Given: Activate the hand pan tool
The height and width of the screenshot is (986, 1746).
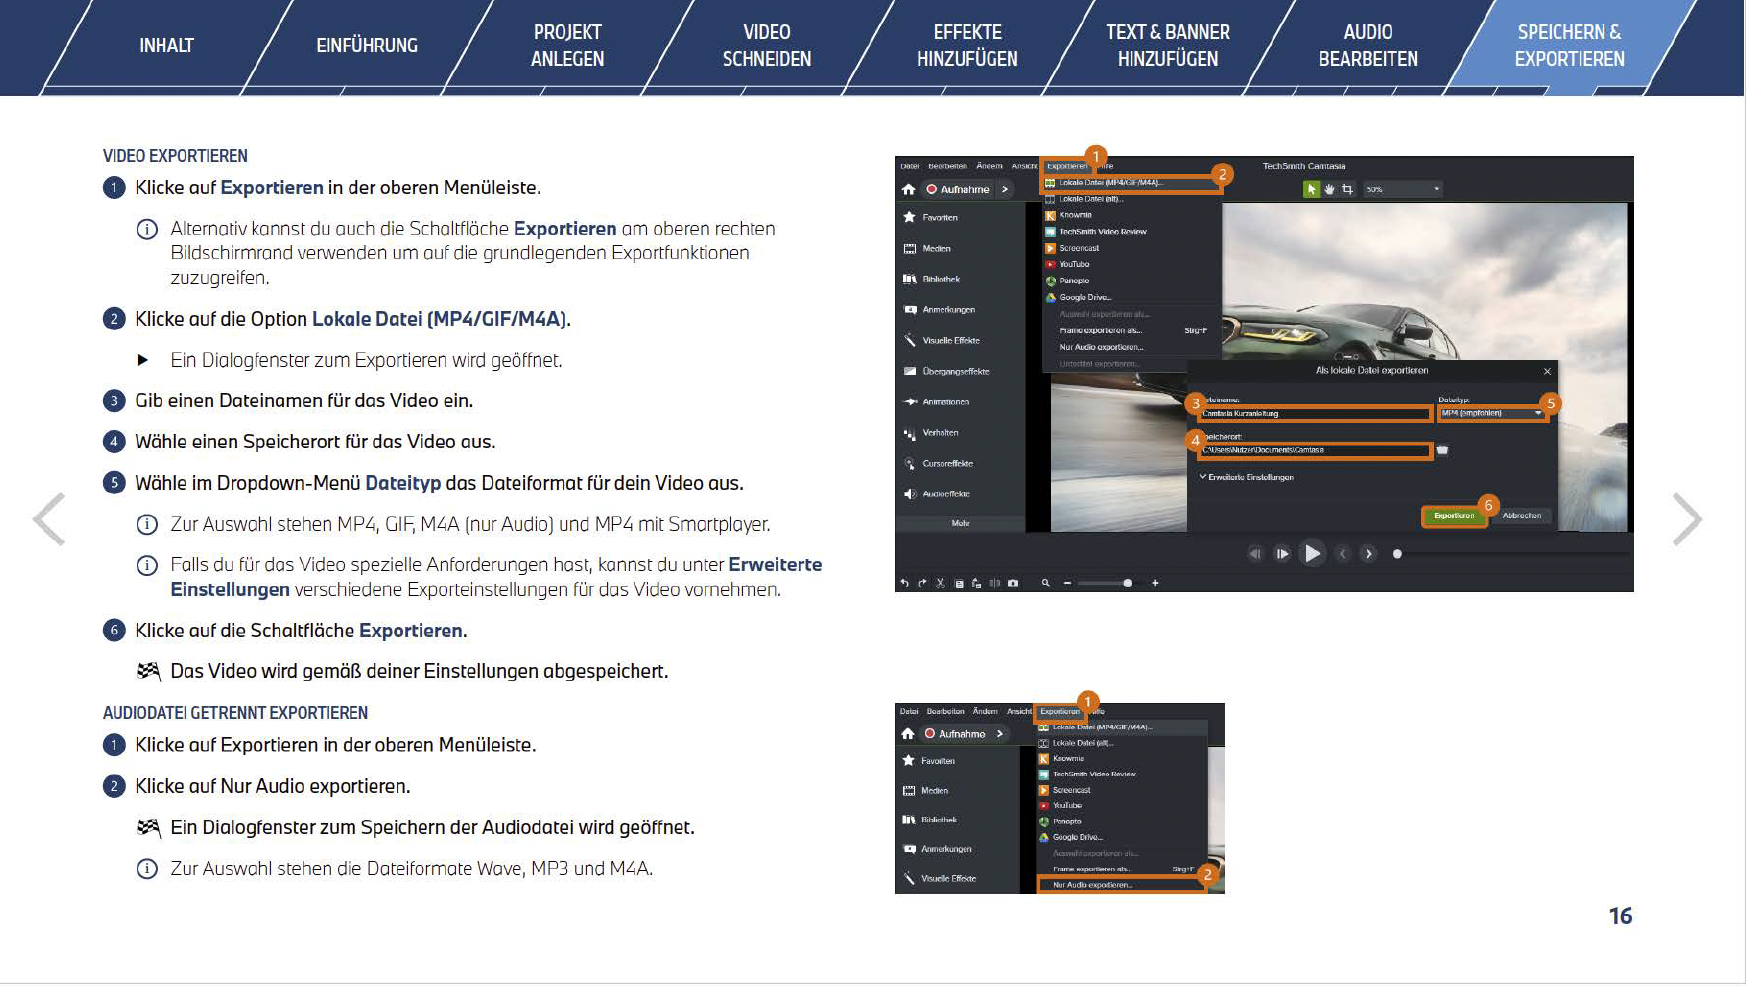Looking at the screenshot, I should click(x=1329, y=189).
